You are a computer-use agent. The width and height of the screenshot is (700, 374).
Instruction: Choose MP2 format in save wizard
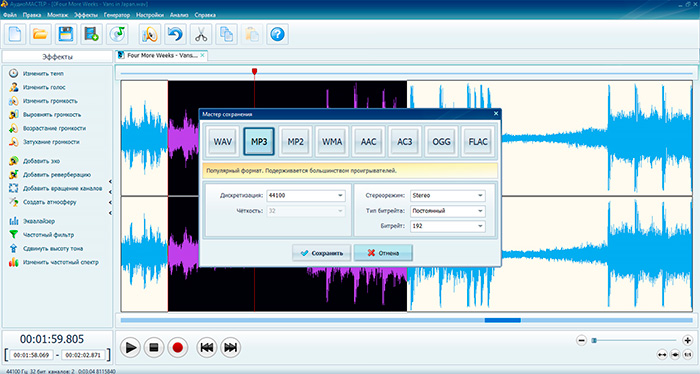tap(296, 141)
